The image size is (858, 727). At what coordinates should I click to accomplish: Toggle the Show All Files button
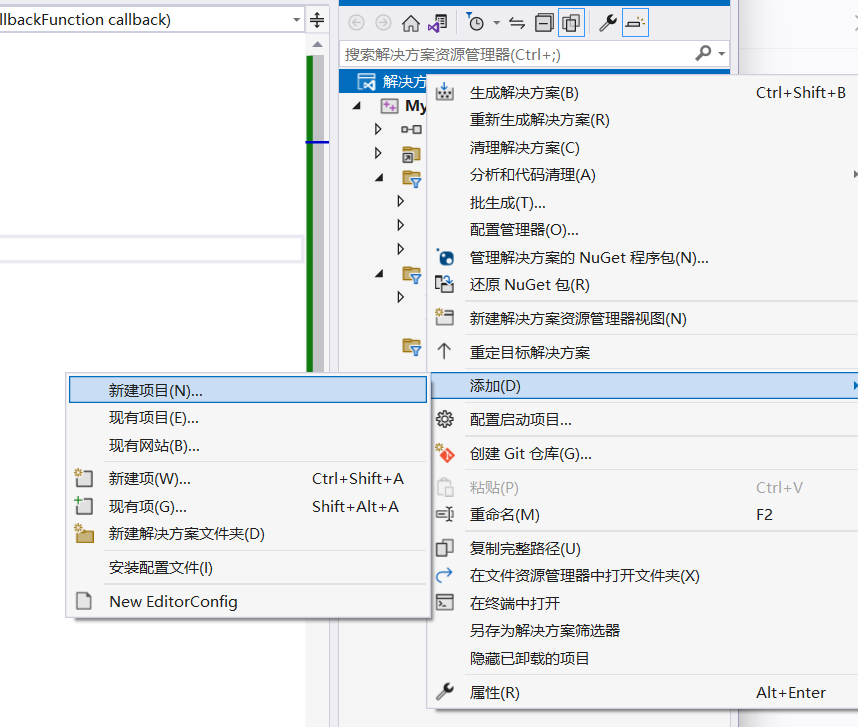[x=571, y=23]
